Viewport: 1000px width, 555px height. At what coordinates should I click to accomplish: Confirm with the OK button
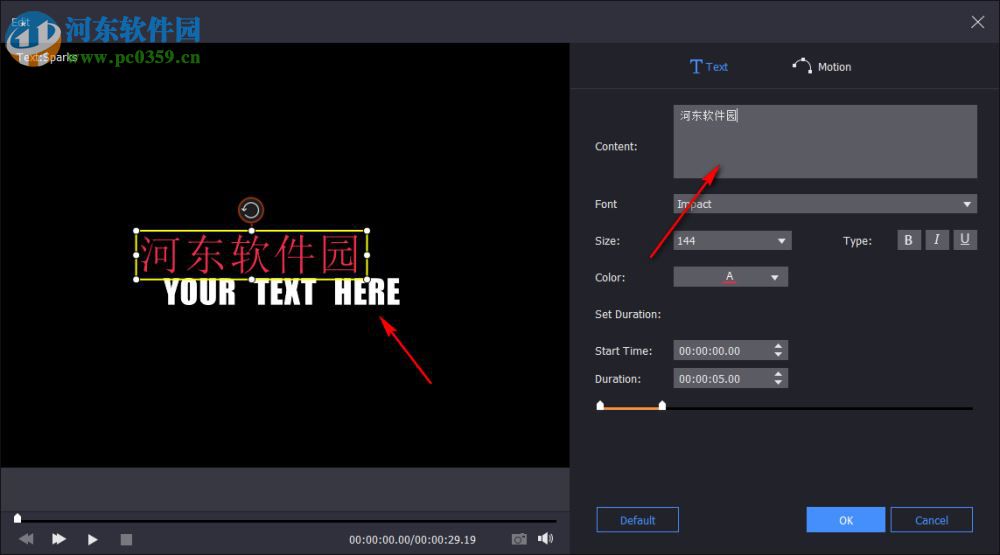pyautogui.click(x=846, y=520)
